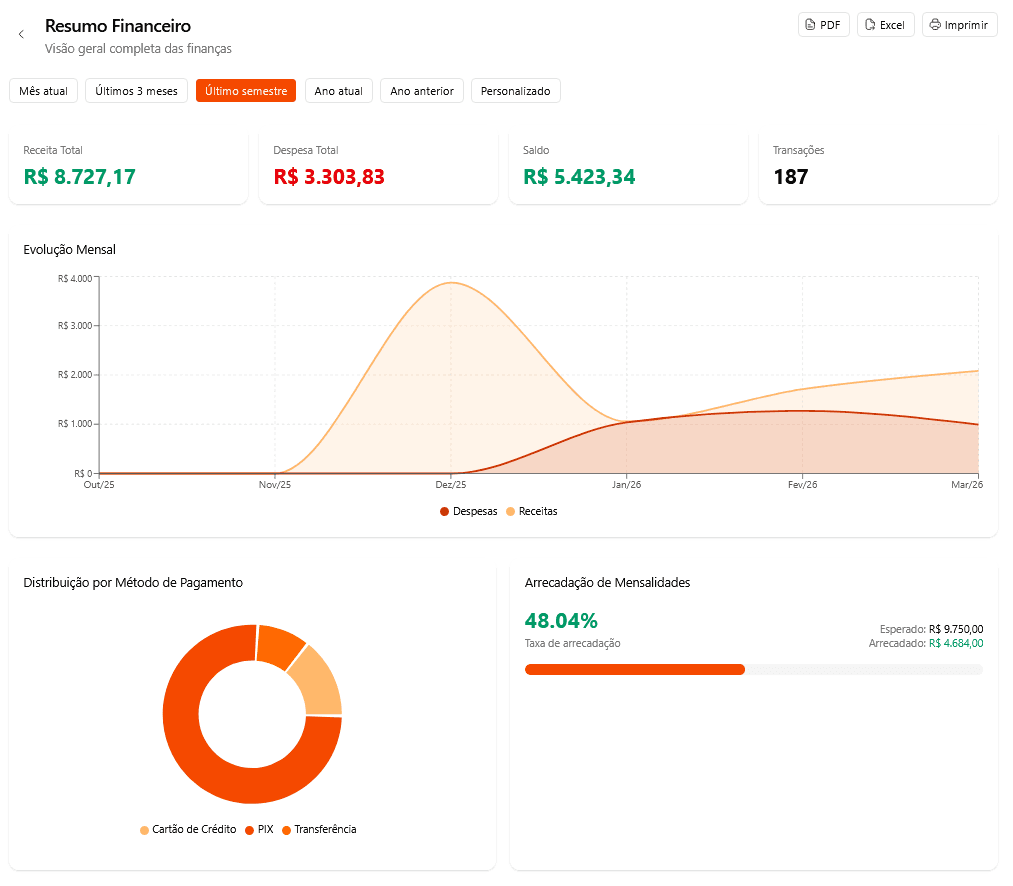Screen dimensions: 1013x886
Task: Click the back arrow icon
Action: tap(21, 34)
